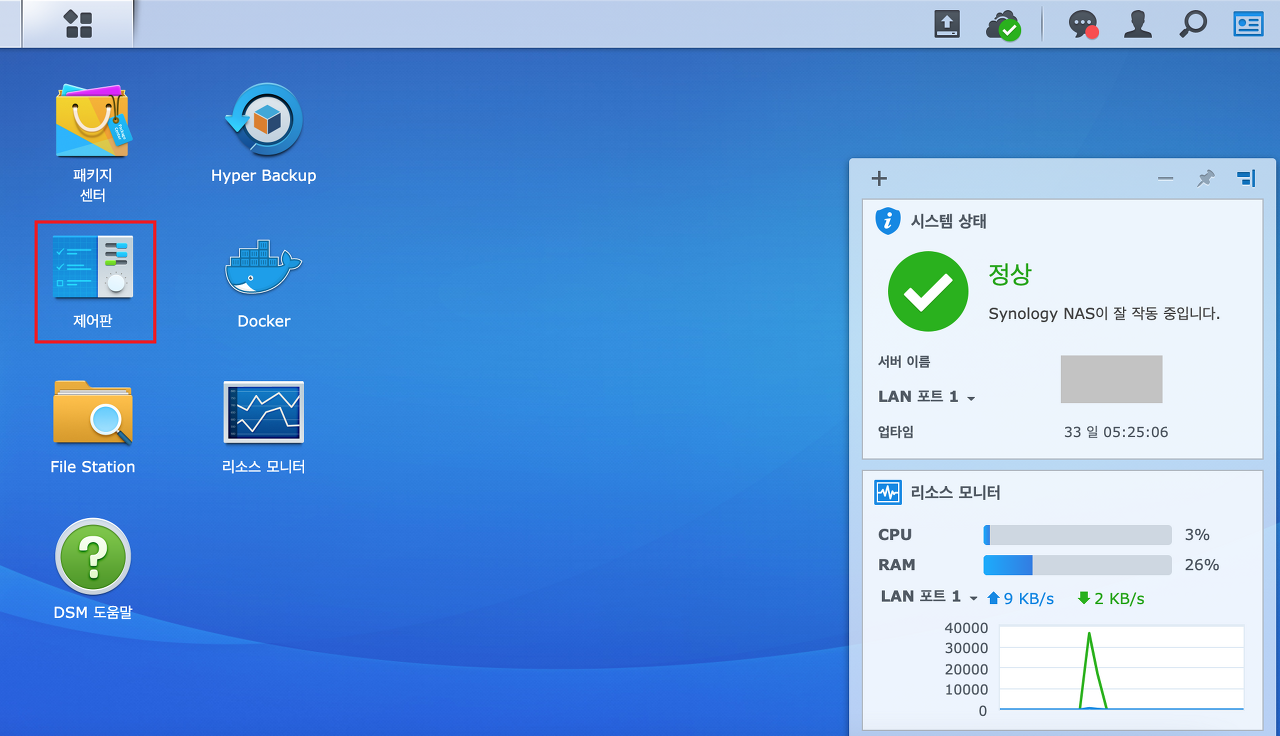
Task: Open the upload queue icon in the taskbar
Action: tap(947, 25)
